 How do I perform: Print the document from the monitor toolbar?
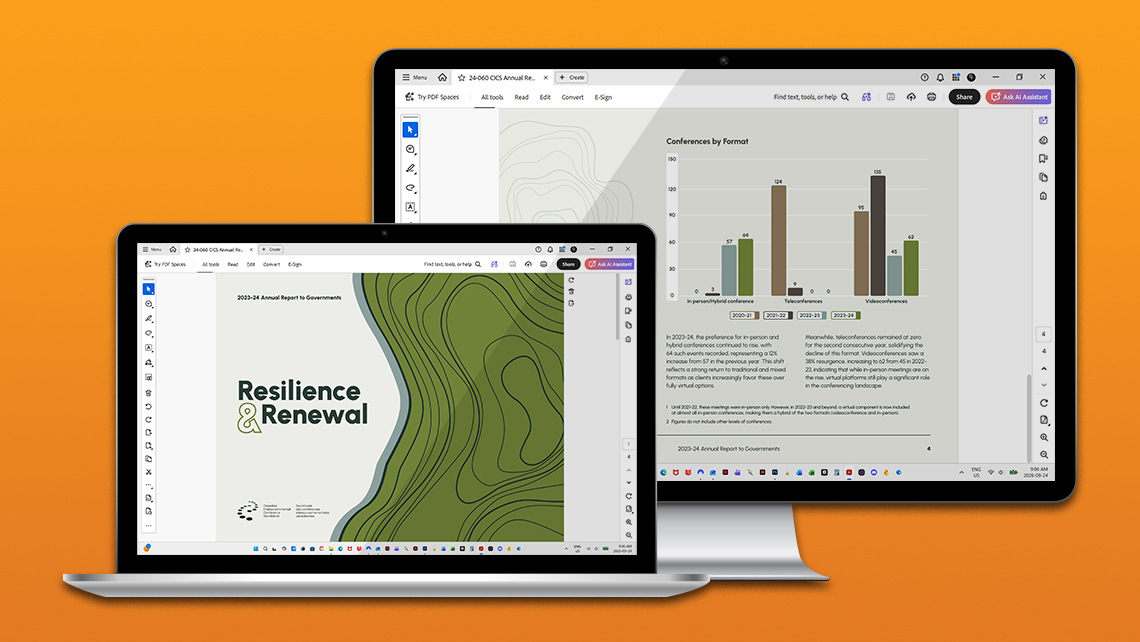coord(931,97)
